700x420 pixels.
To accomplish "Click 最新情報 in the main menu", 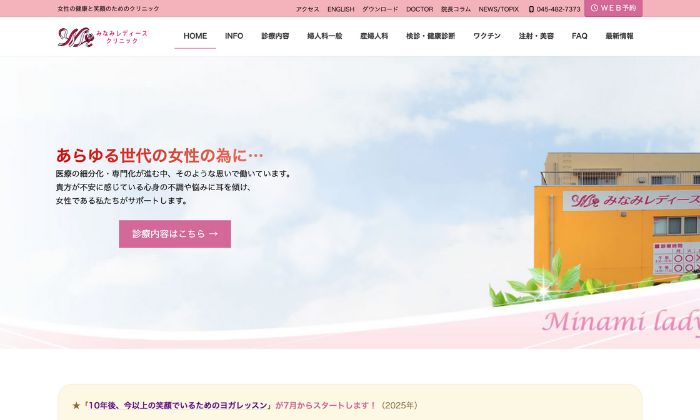I will click(x=619, y=36).
